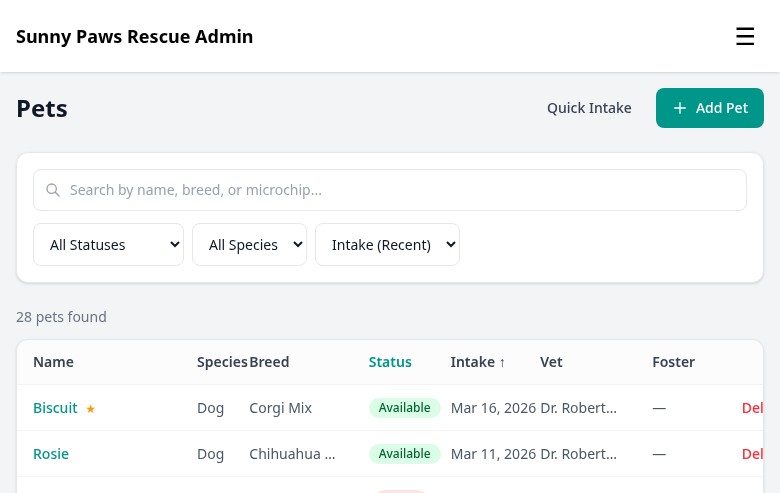Open the Biscuit pet record
Image resolution: width=780 pixels, height=493 pixels.
coord(55,408)
